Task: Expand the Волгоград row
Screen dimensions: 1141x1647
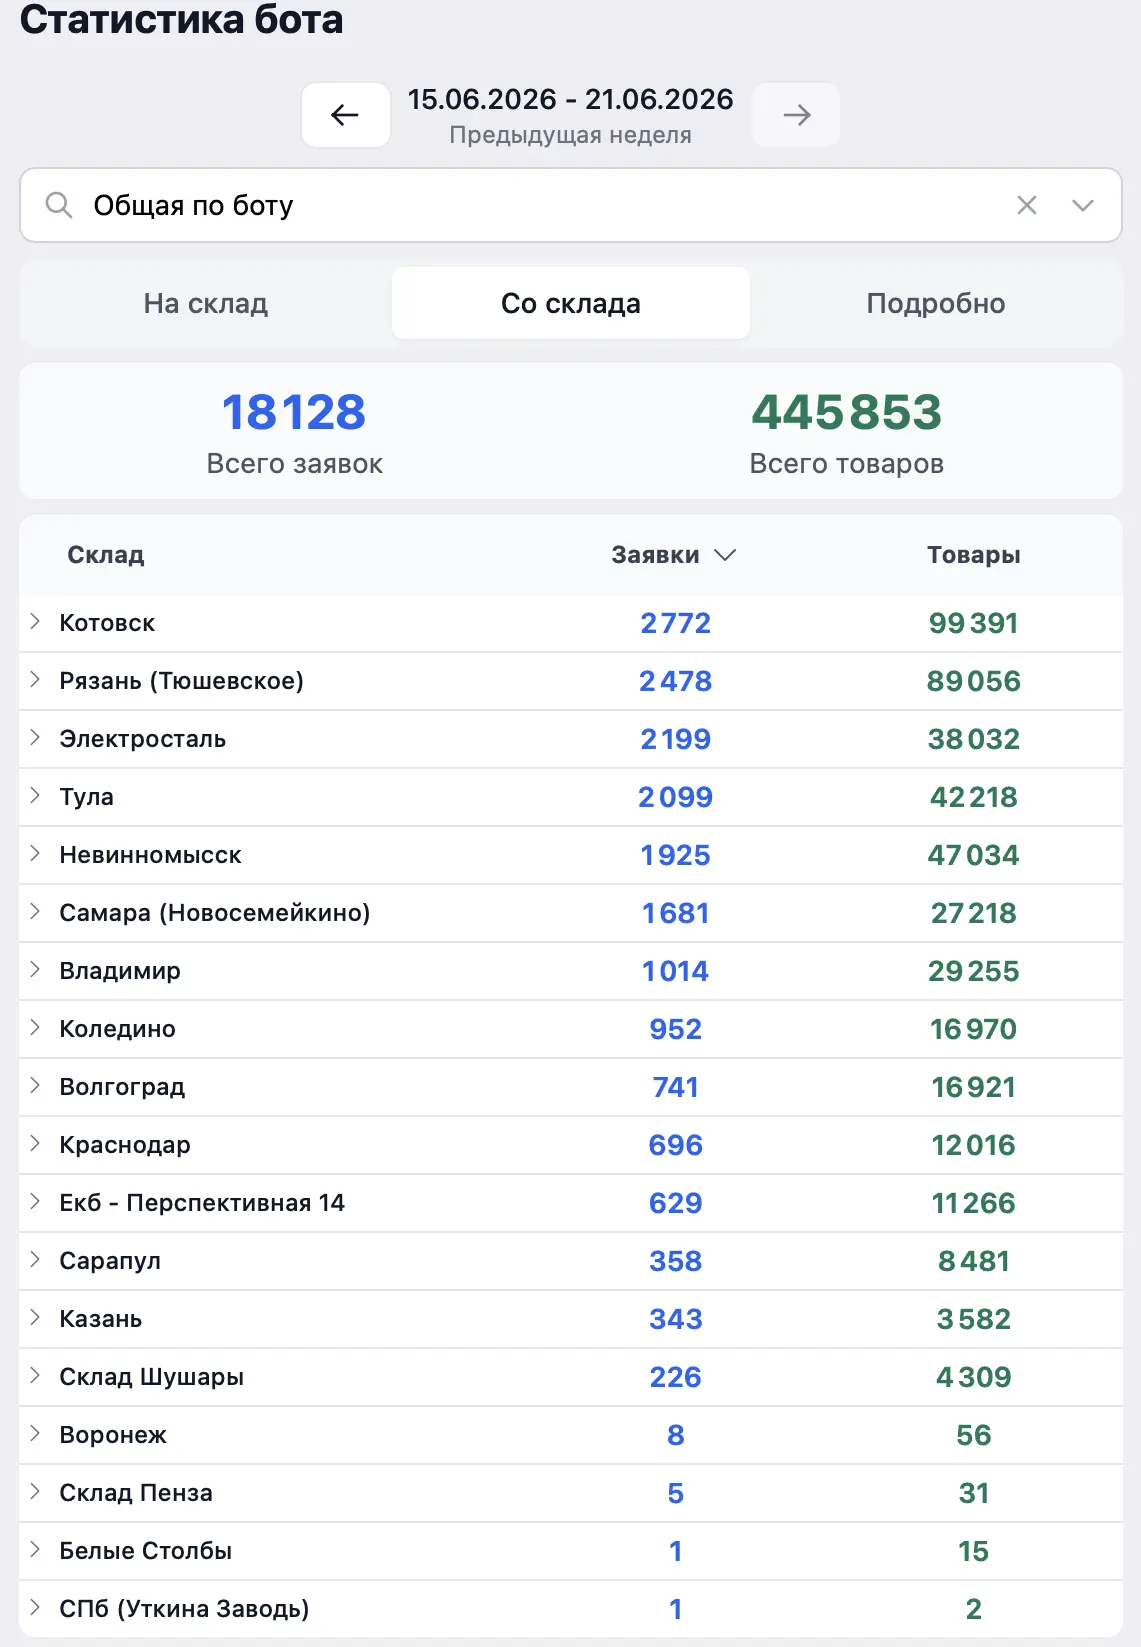Action: (35, 1086)
